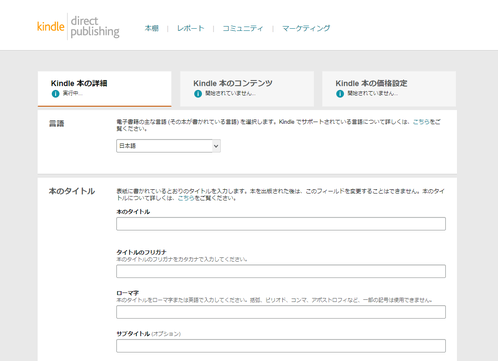Click こちら link in book title description
The image size is (498, 361).
186,198
